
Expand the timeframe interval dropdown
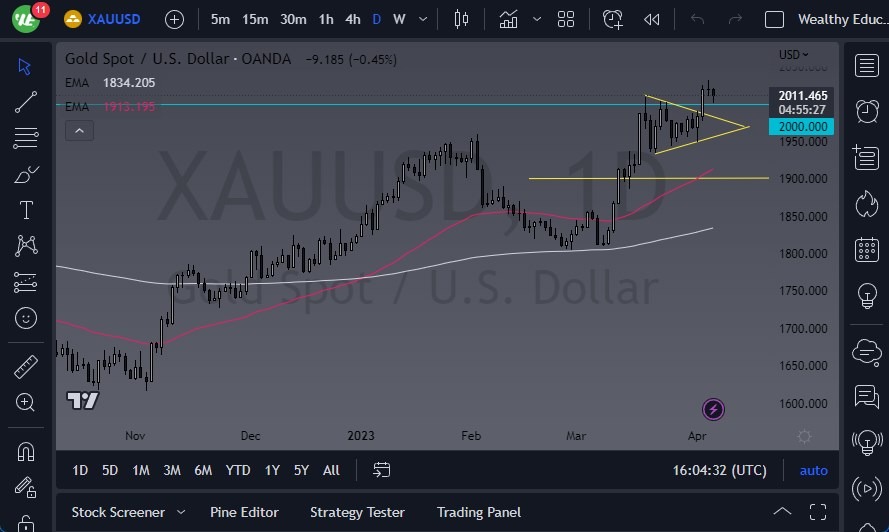point(423,19)
